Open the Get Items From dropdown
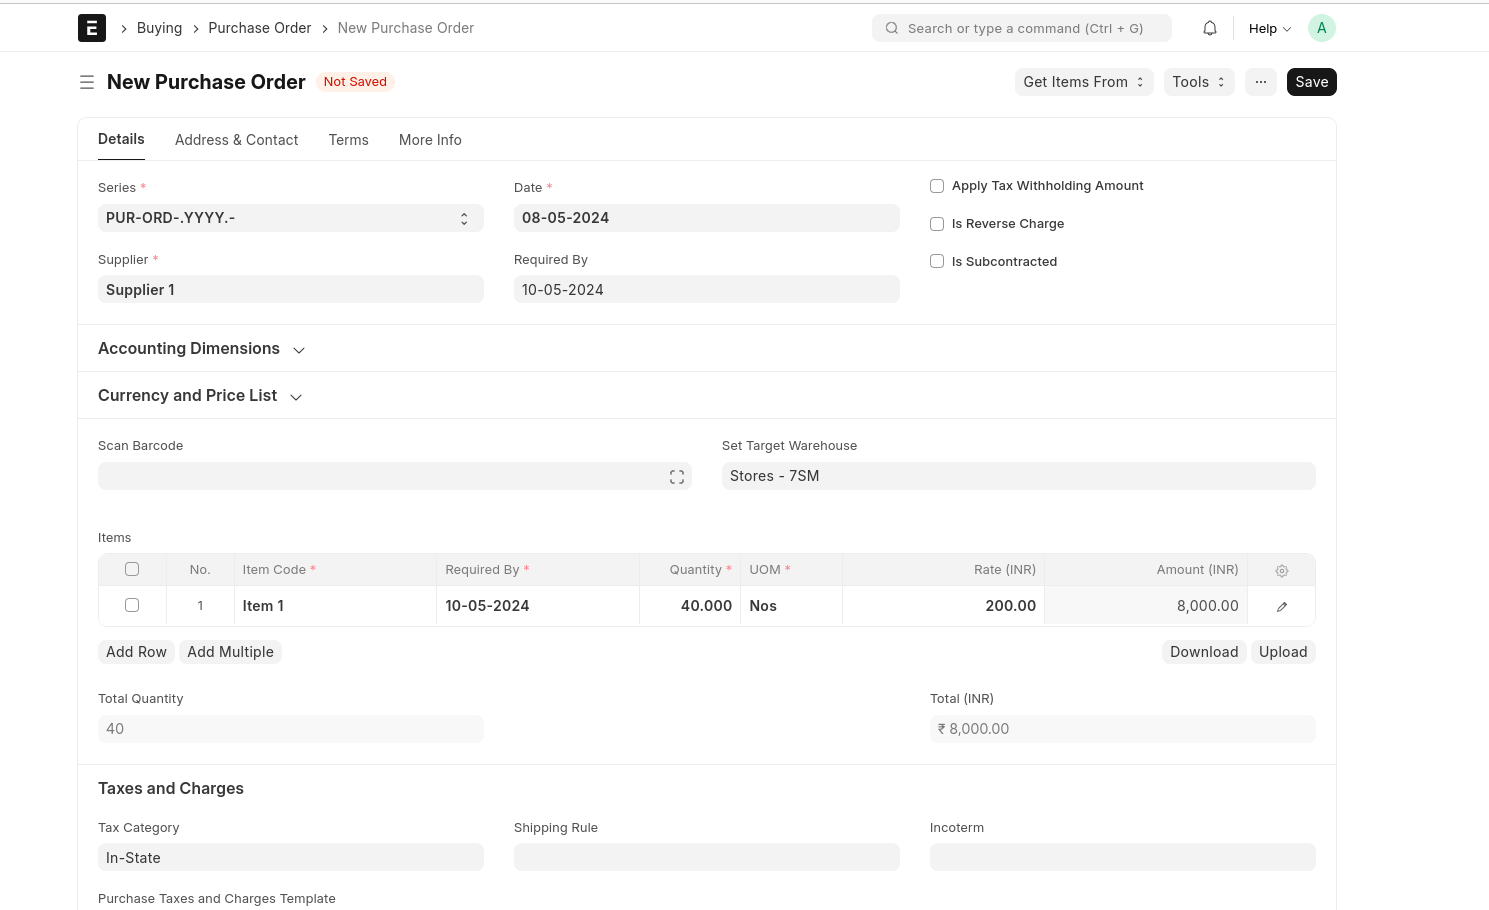The image size is (1489, 910). click(1083, 82)
